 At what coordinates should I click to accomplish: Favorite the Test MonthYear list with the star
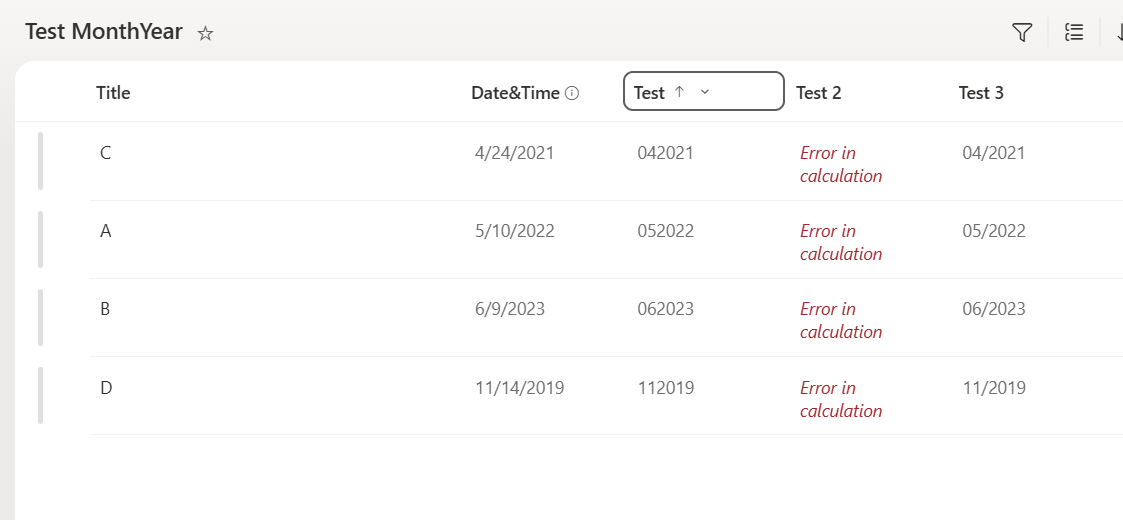(x=206, y=33)
